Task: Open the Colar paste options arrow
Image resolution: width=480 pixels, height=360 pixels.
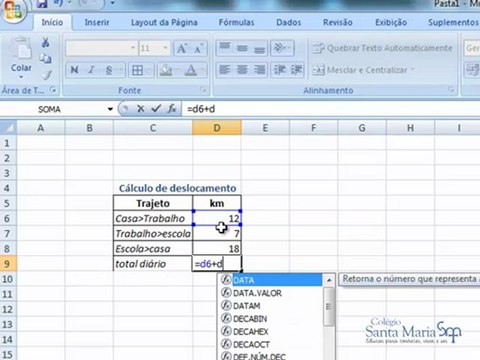Action: (21, 77)
